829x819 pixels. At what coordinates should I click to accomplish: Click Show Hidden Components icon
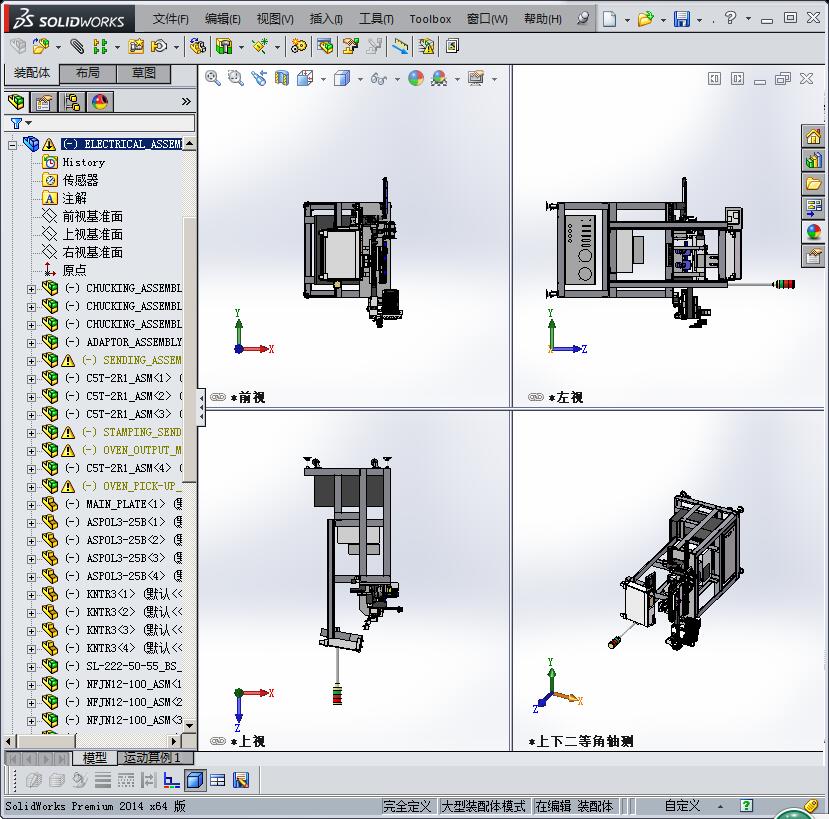click(197, 47)
